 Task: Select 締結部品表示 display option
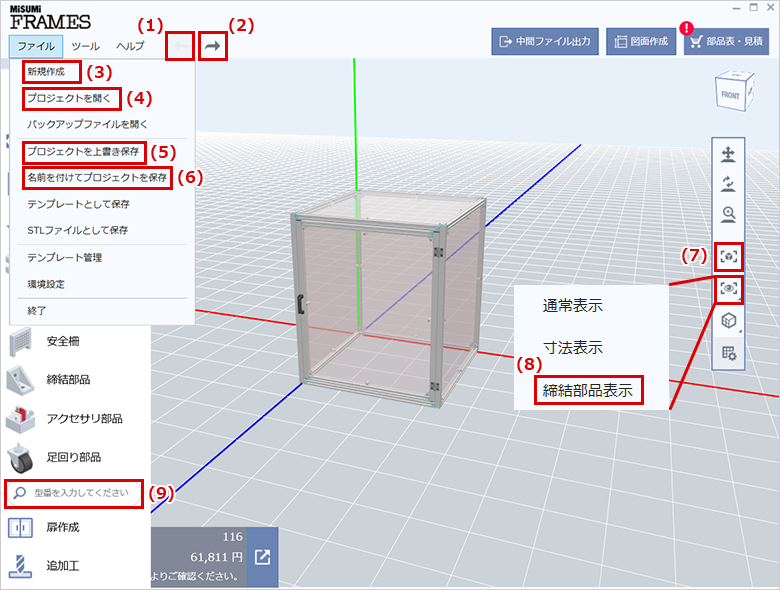coord(588,391)
